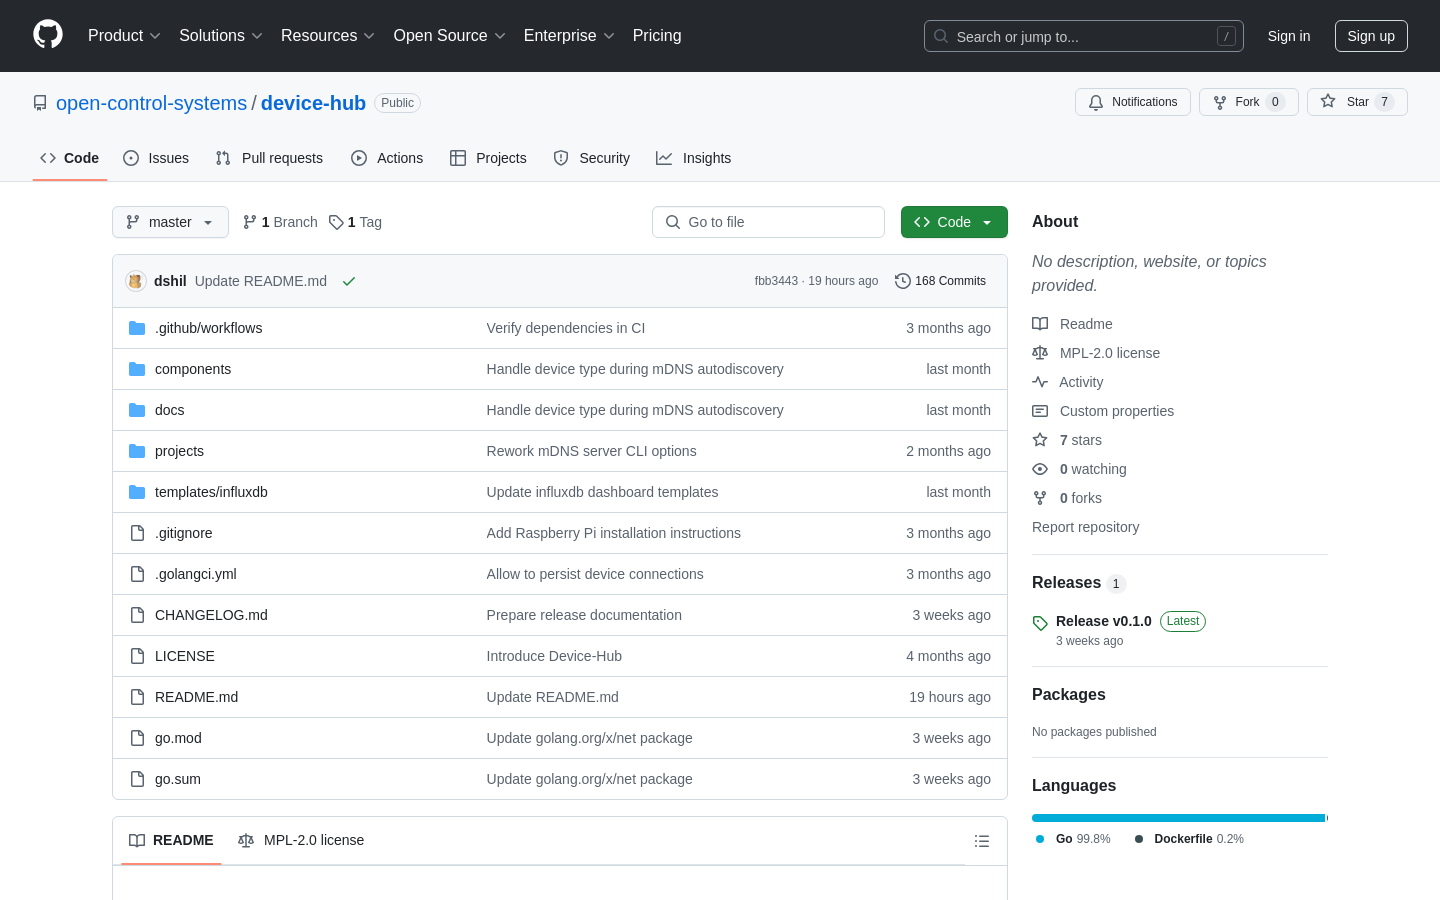Viewport: 1440px width, 900px height.
Task: Open the go.mod file
Action: (178, 738)
